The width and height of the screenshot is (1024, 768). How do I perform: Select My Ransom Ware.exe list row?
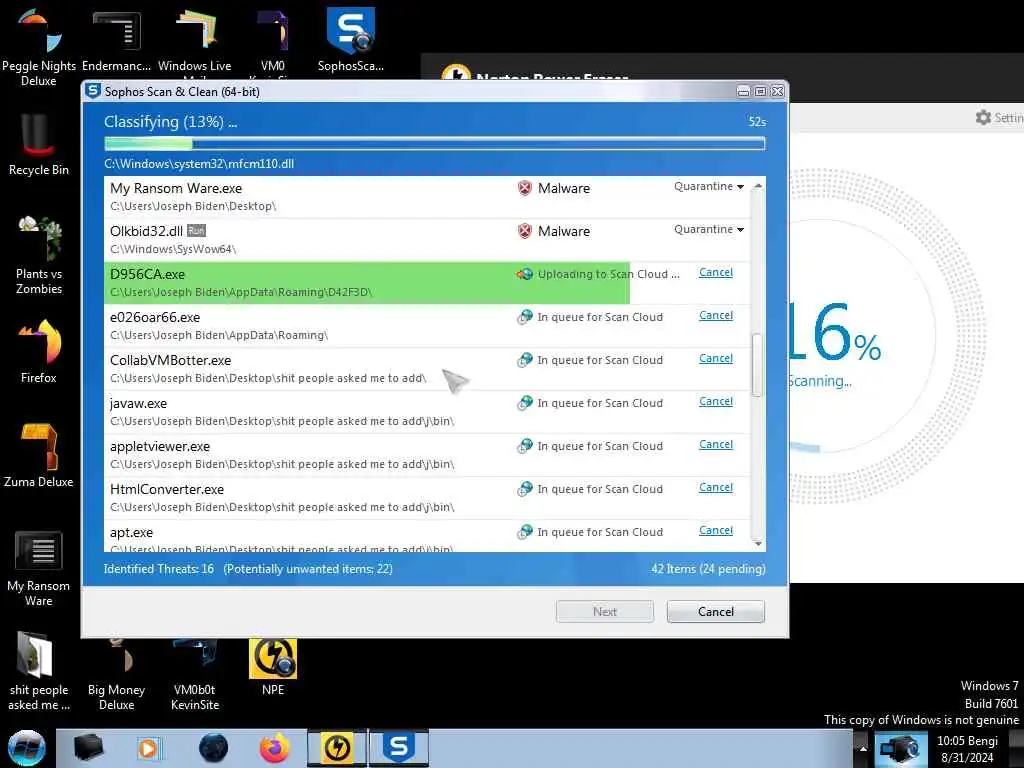427,197
